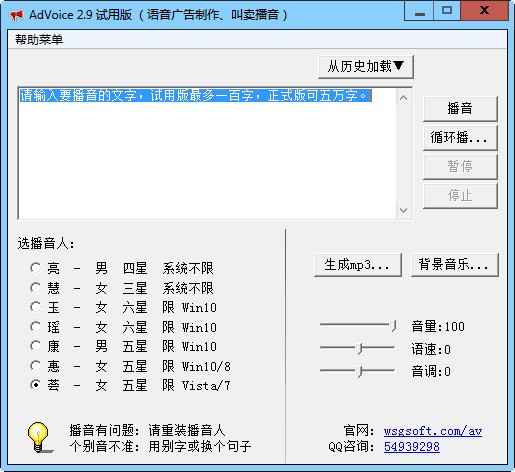Click the text area scroll down arrow
The image size is (515, 472).
[x=403, y=210]
